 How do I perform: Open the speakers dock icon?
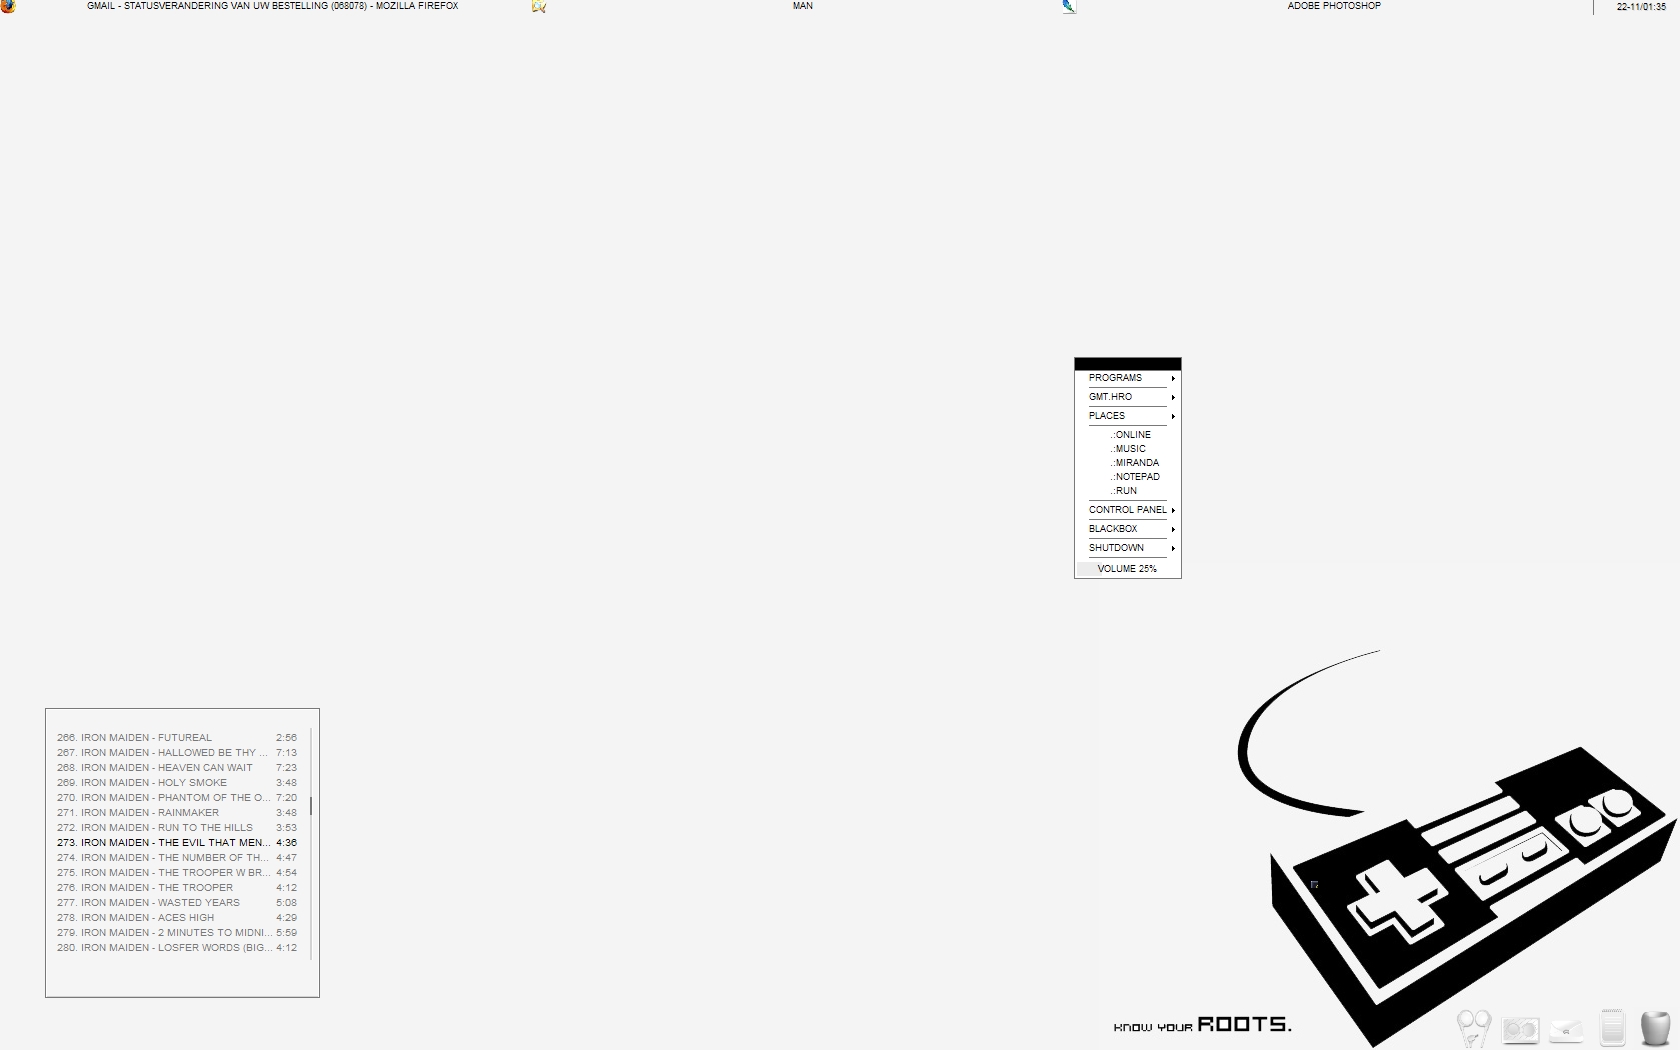point(1520,1030)
